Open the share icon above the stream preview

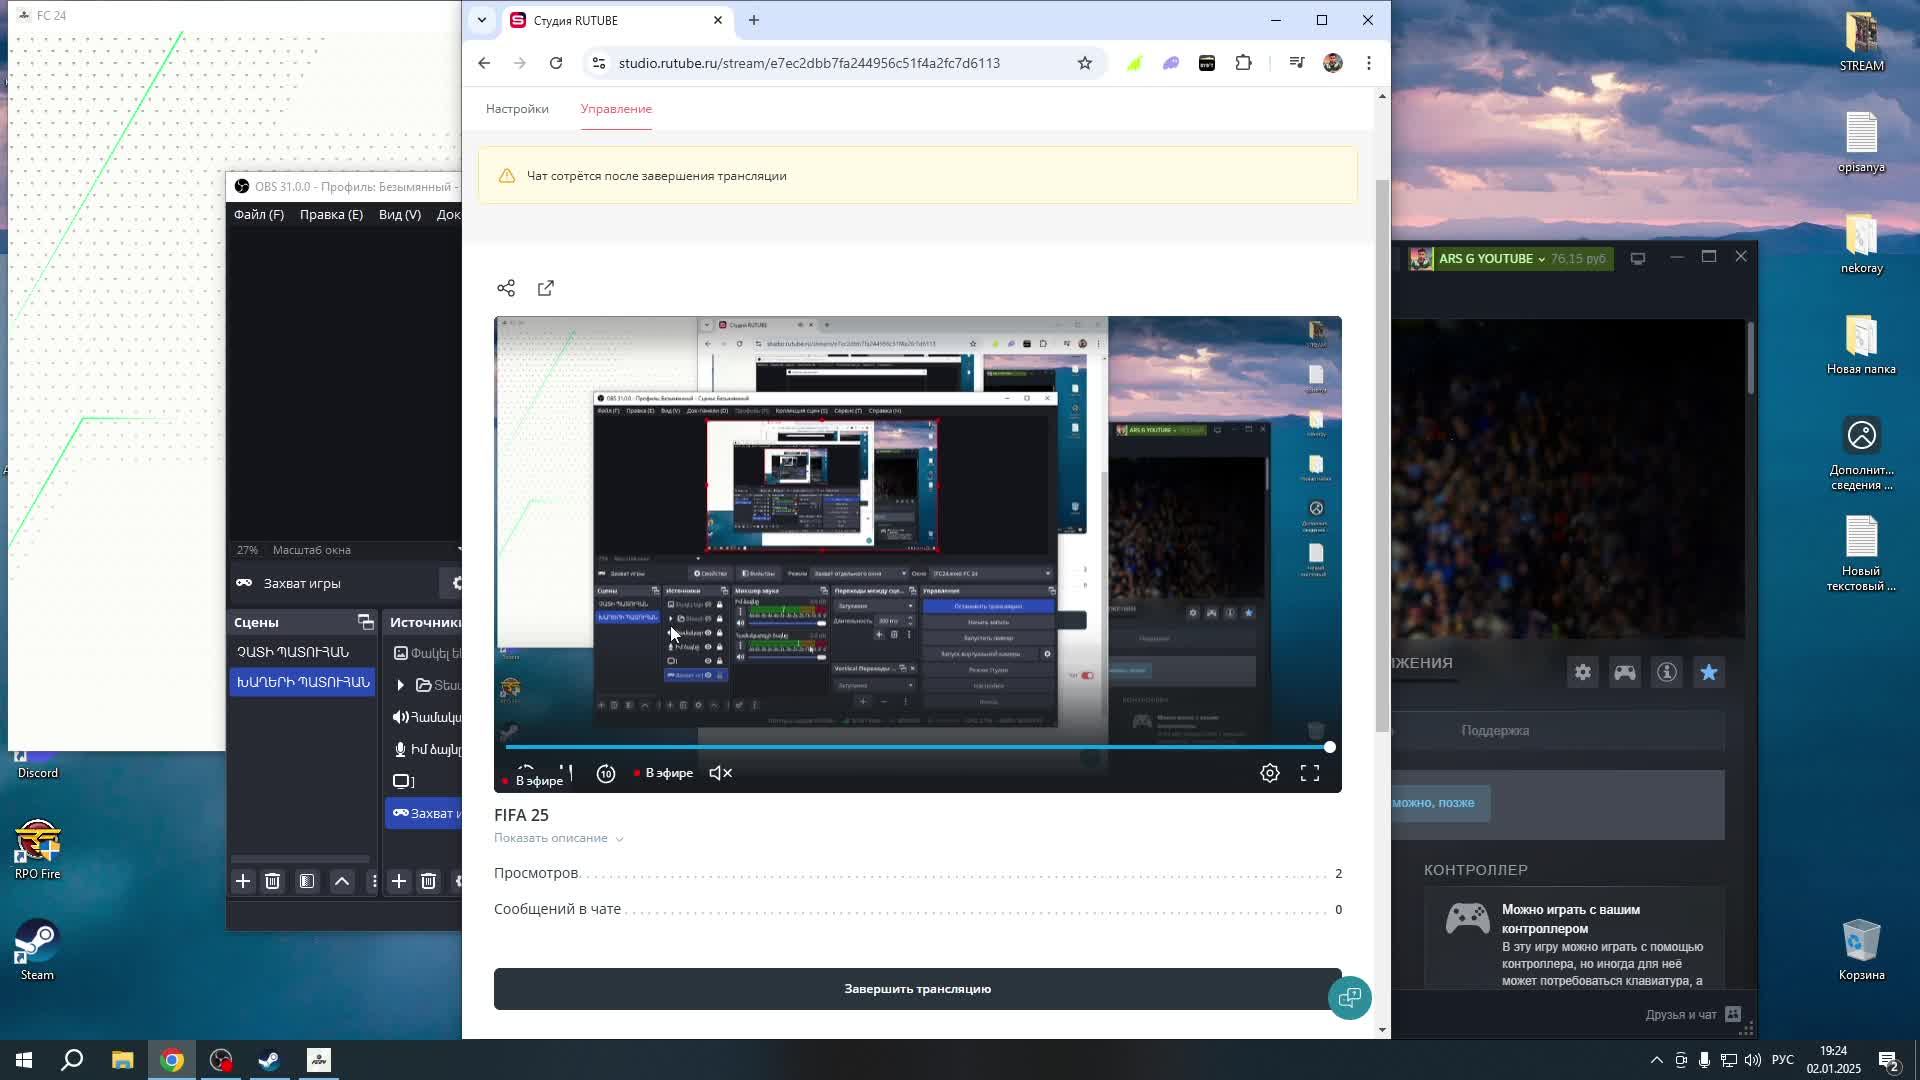click(x=506, y=288)
